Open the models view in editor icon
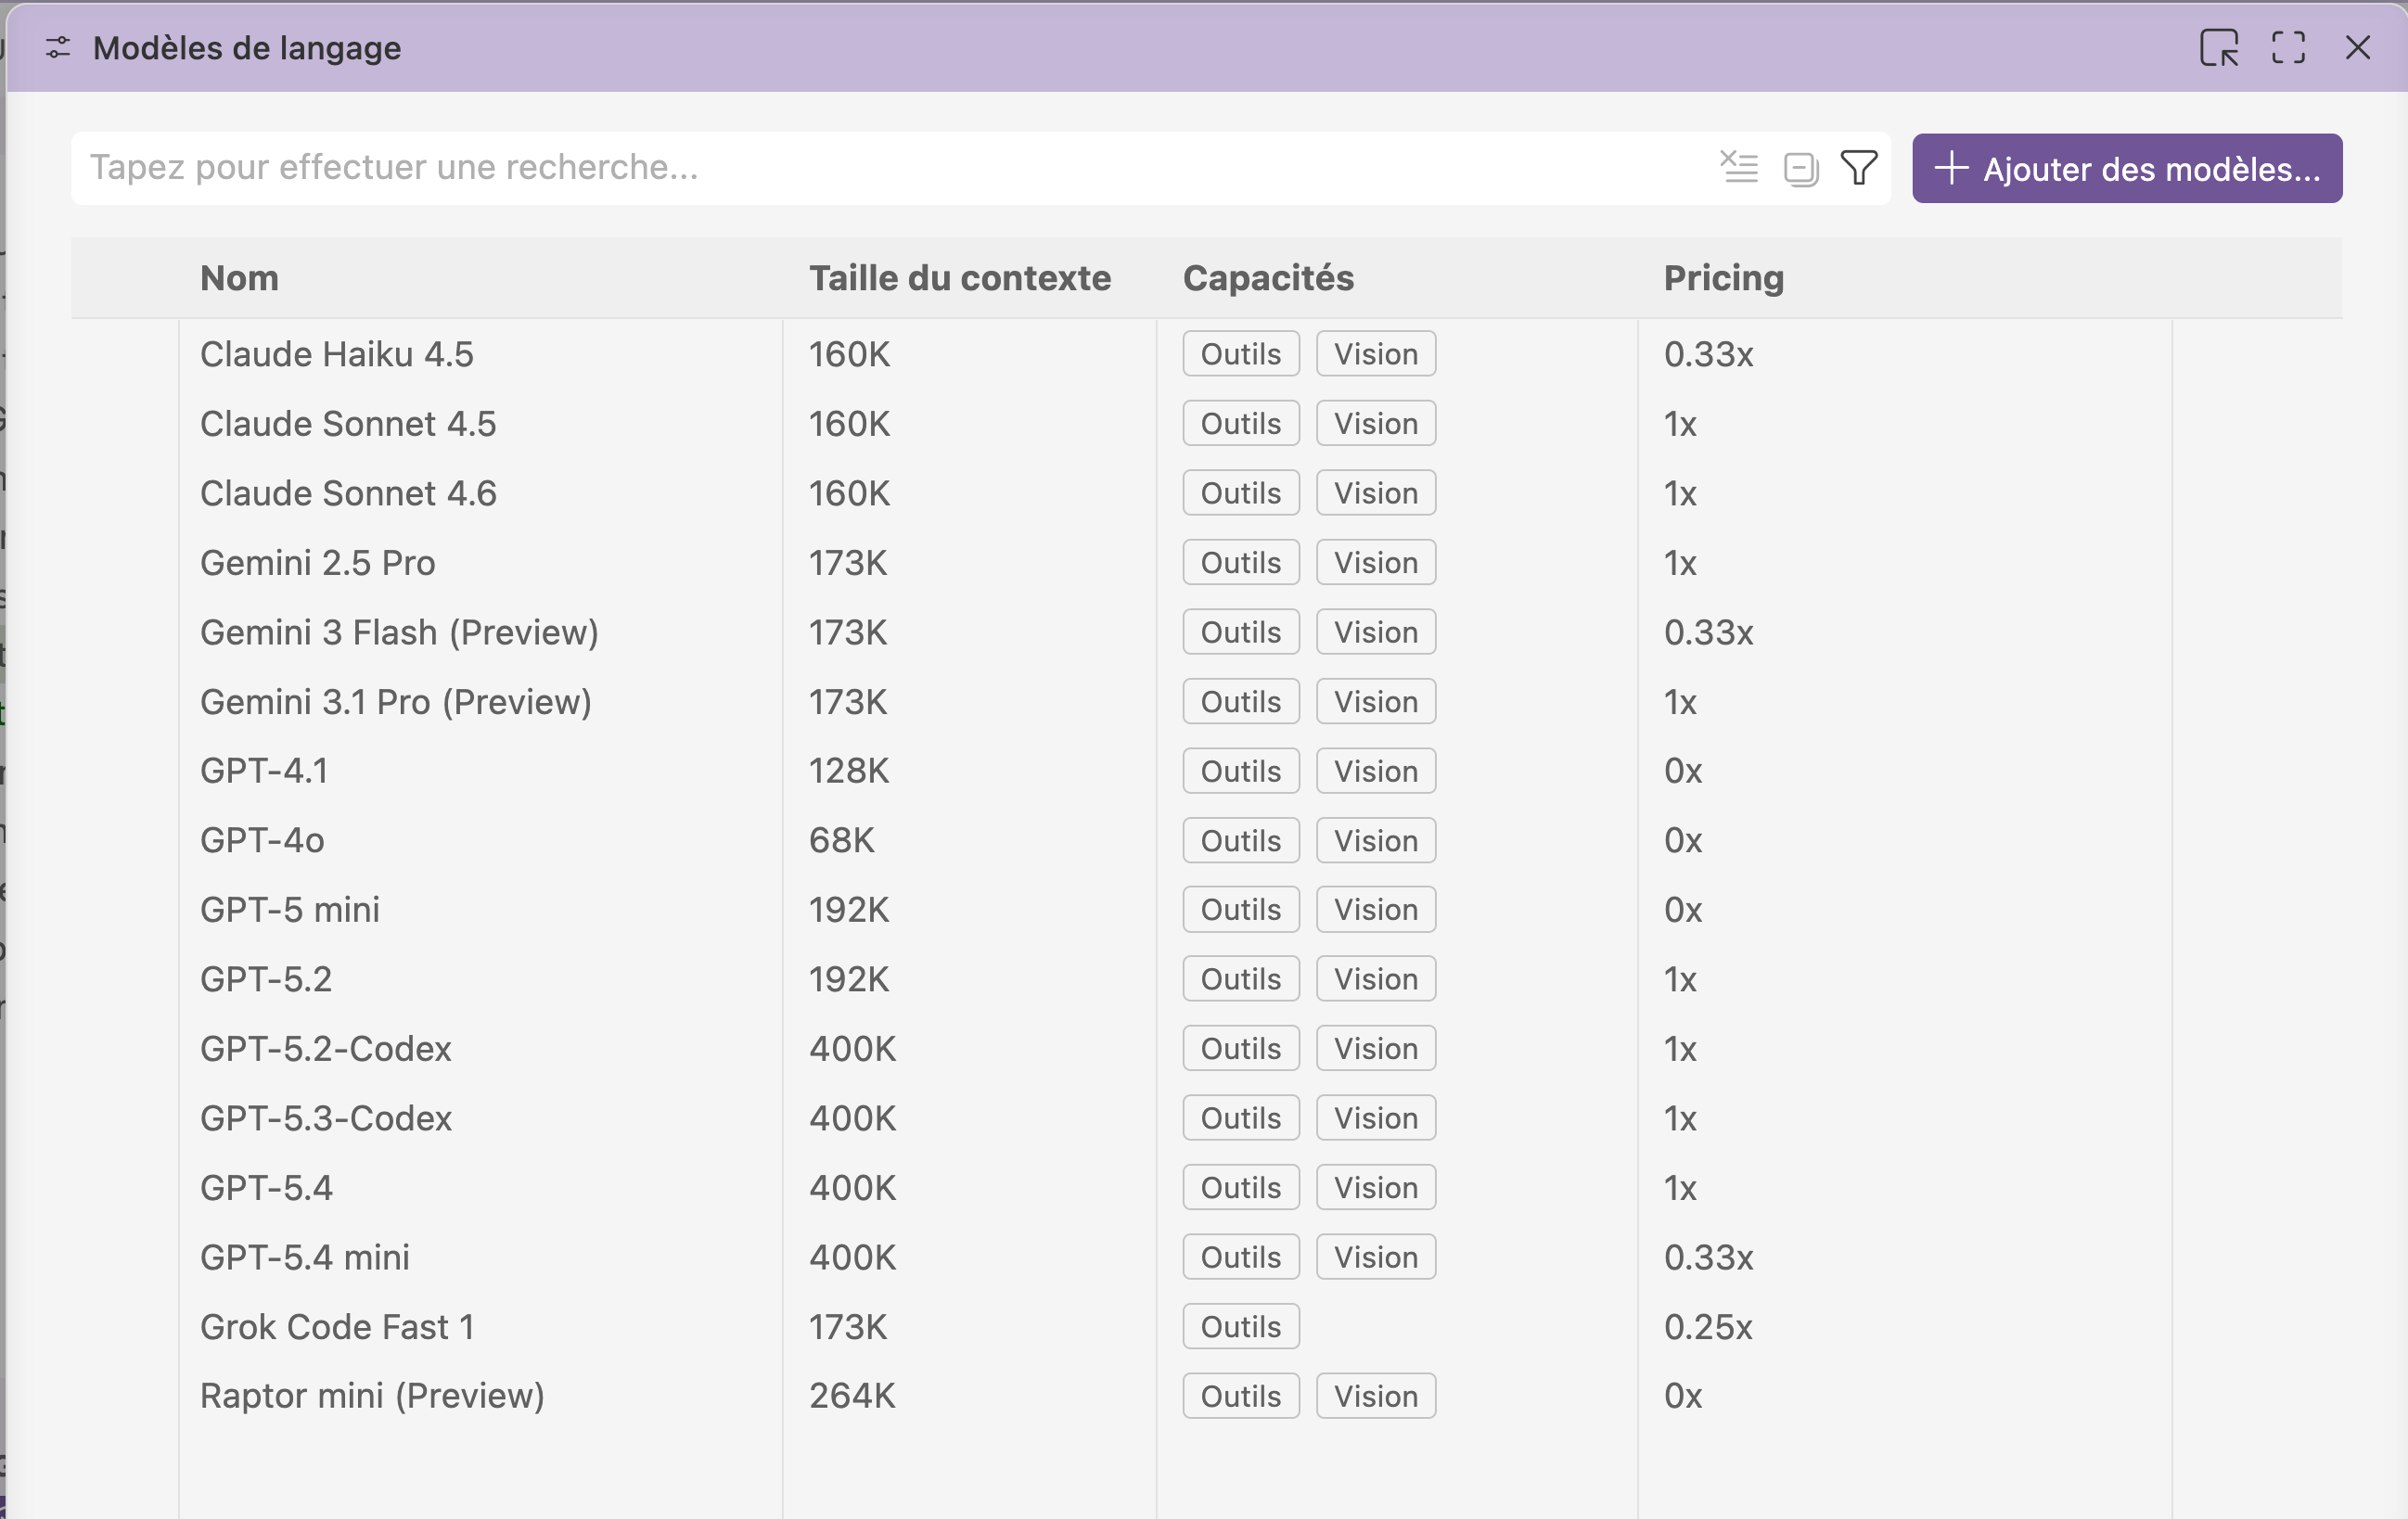This screenshot has height=1519, width=2408. pyautogui.click(x=2219, y=48)
